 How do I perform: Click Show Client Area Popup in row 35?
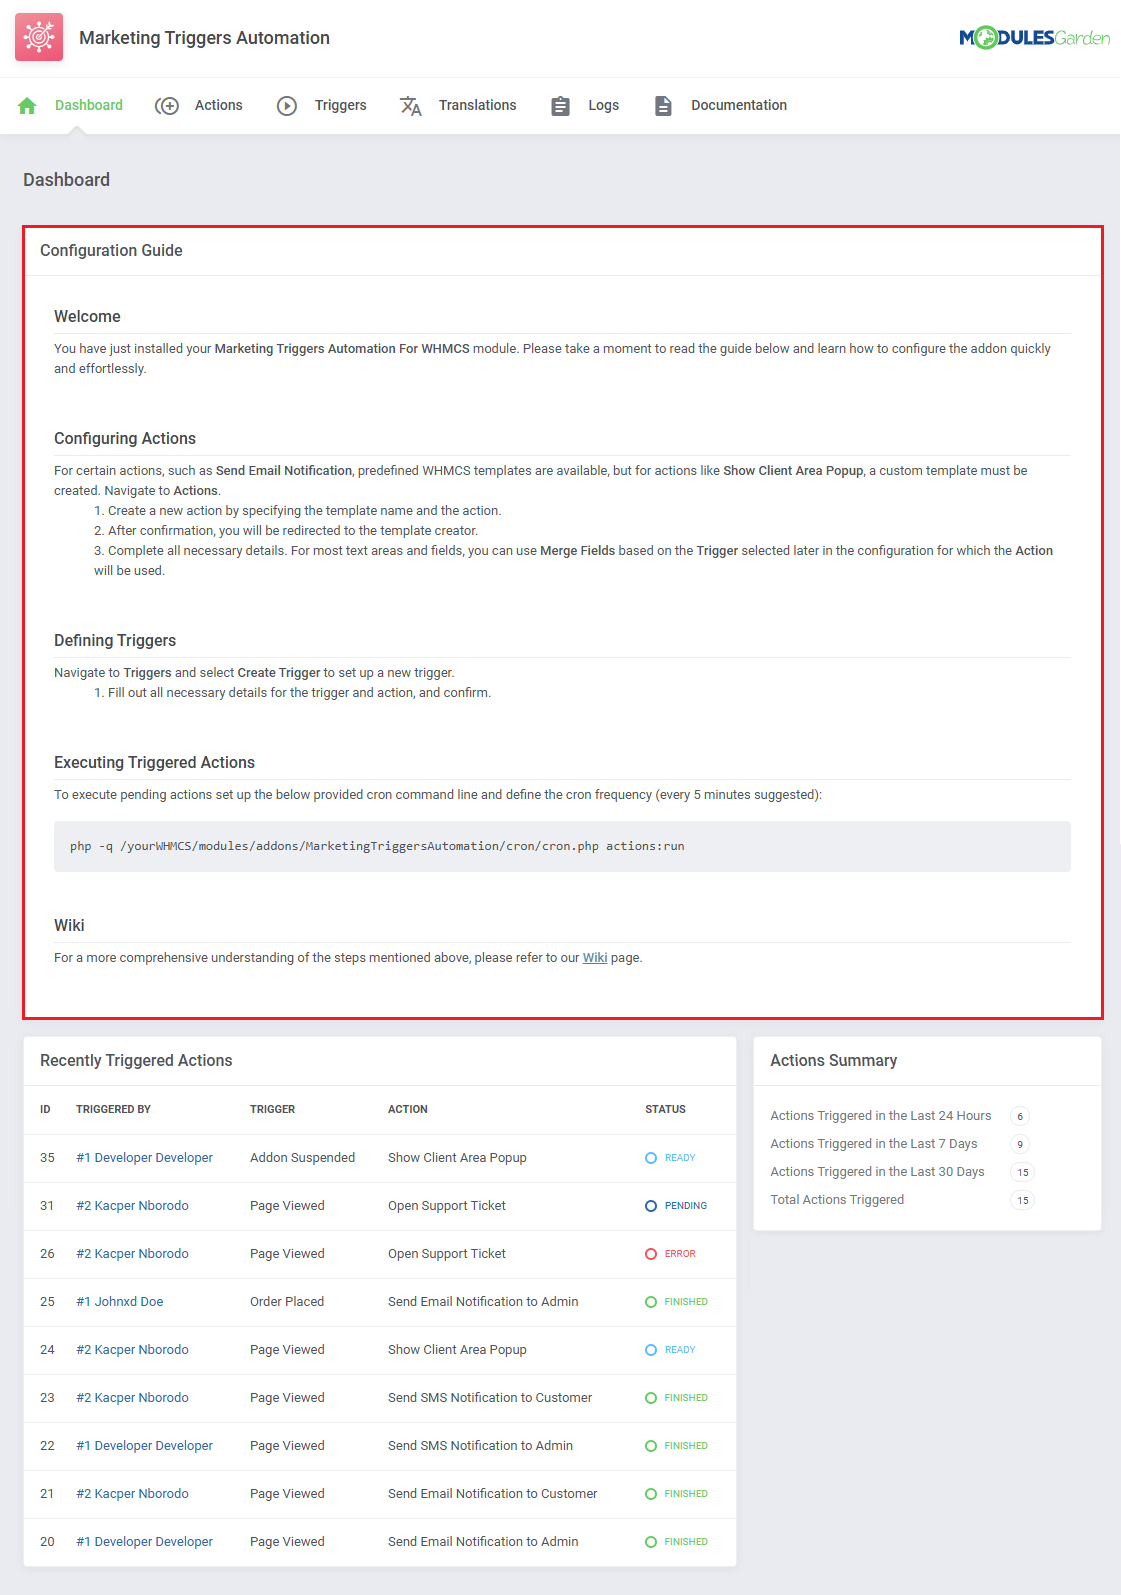[457, 1157]
